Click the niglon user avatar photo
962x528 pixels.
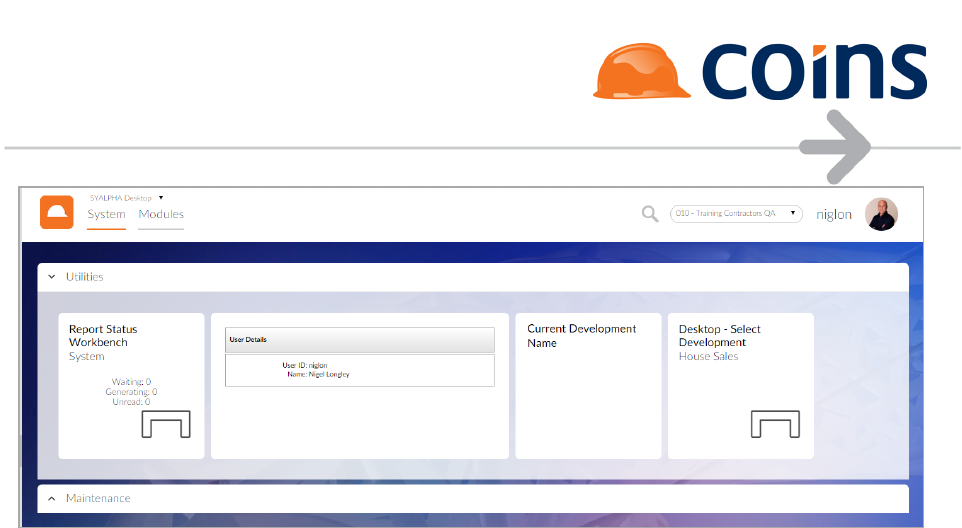pyautogui.click(x=882, y=214)
